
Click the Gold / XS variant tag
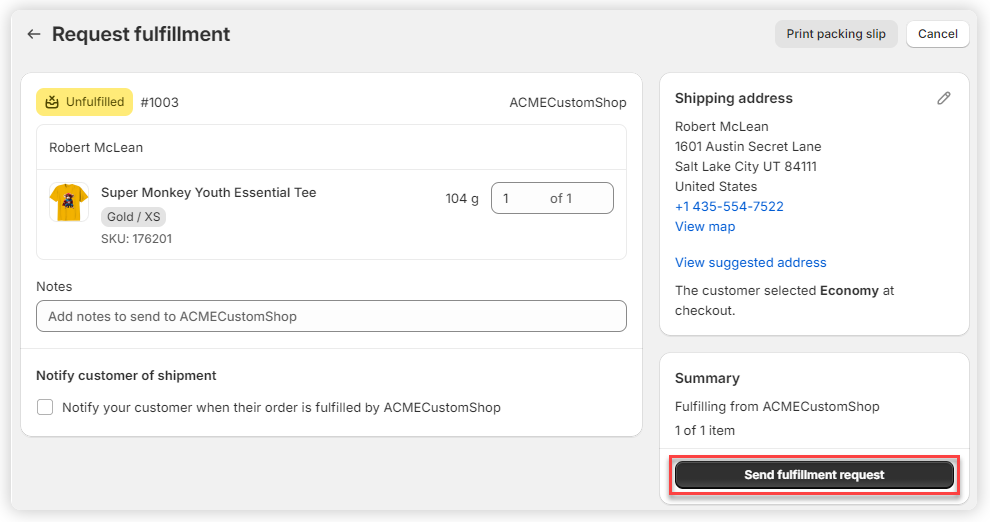(x=134, y=217)
